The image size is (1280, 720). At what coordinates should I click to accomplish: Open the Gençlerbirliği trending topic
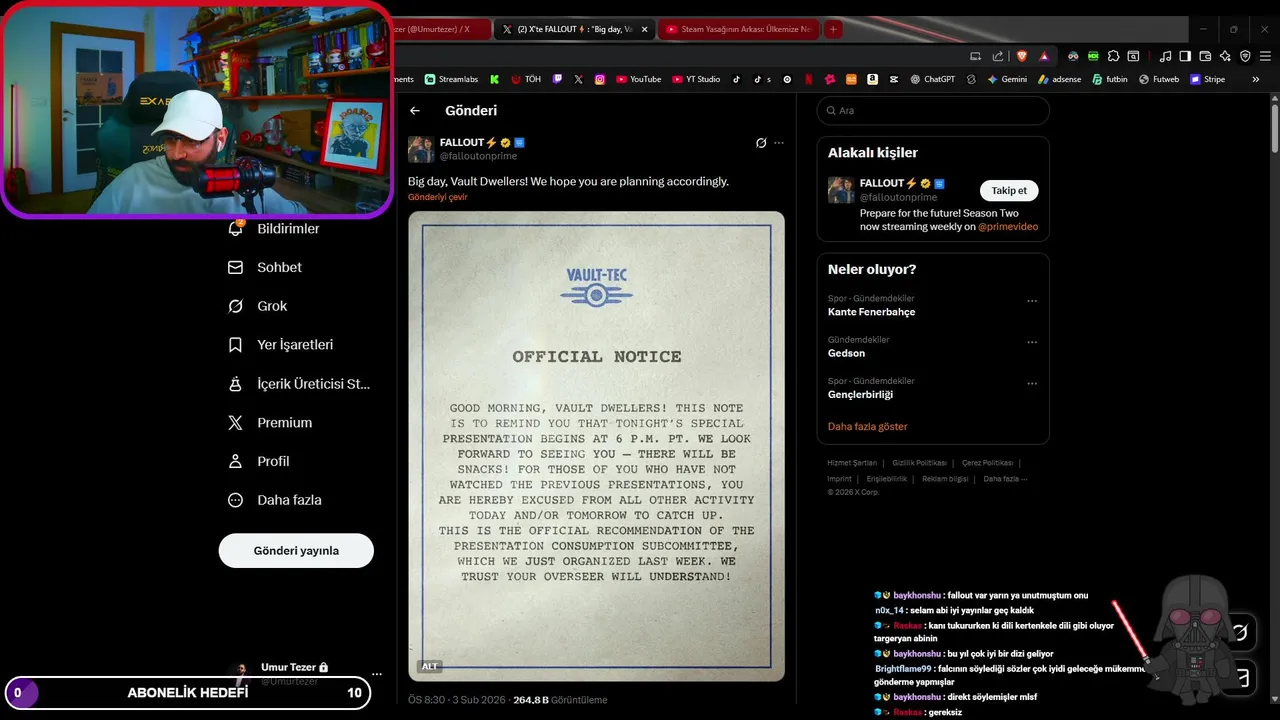click(x=860, y=394)
